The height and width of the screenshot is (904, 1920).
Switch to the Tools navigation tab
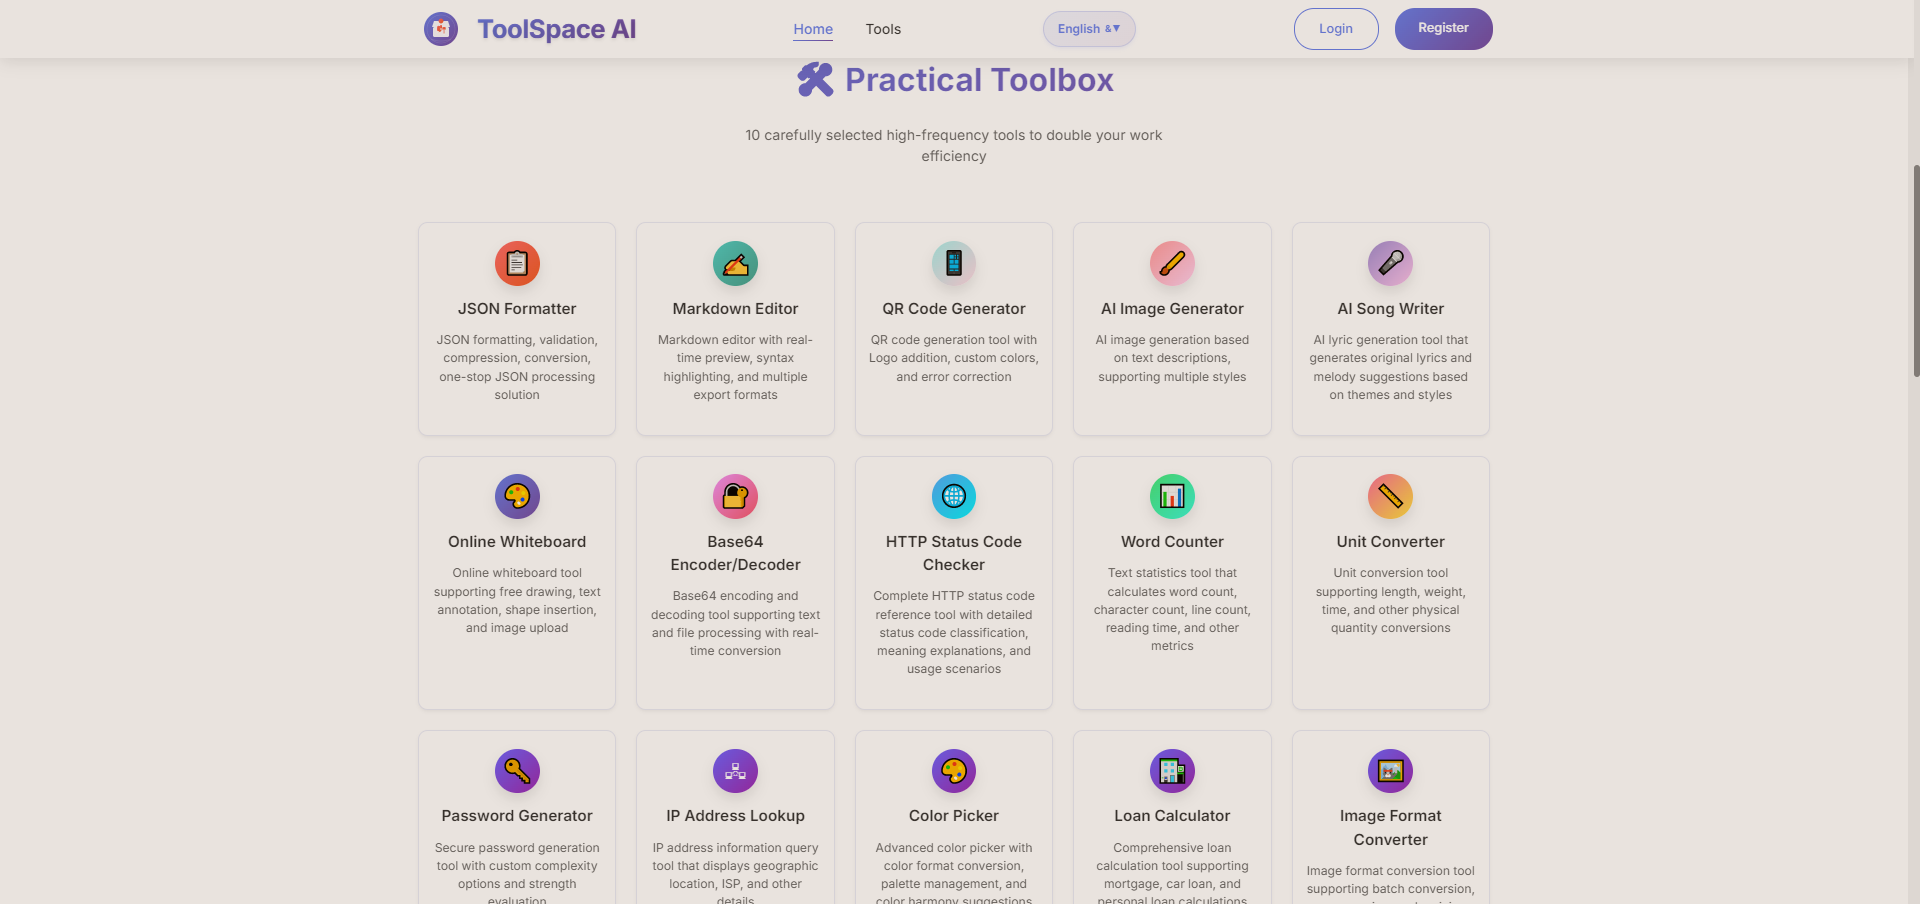coord(882,29)
